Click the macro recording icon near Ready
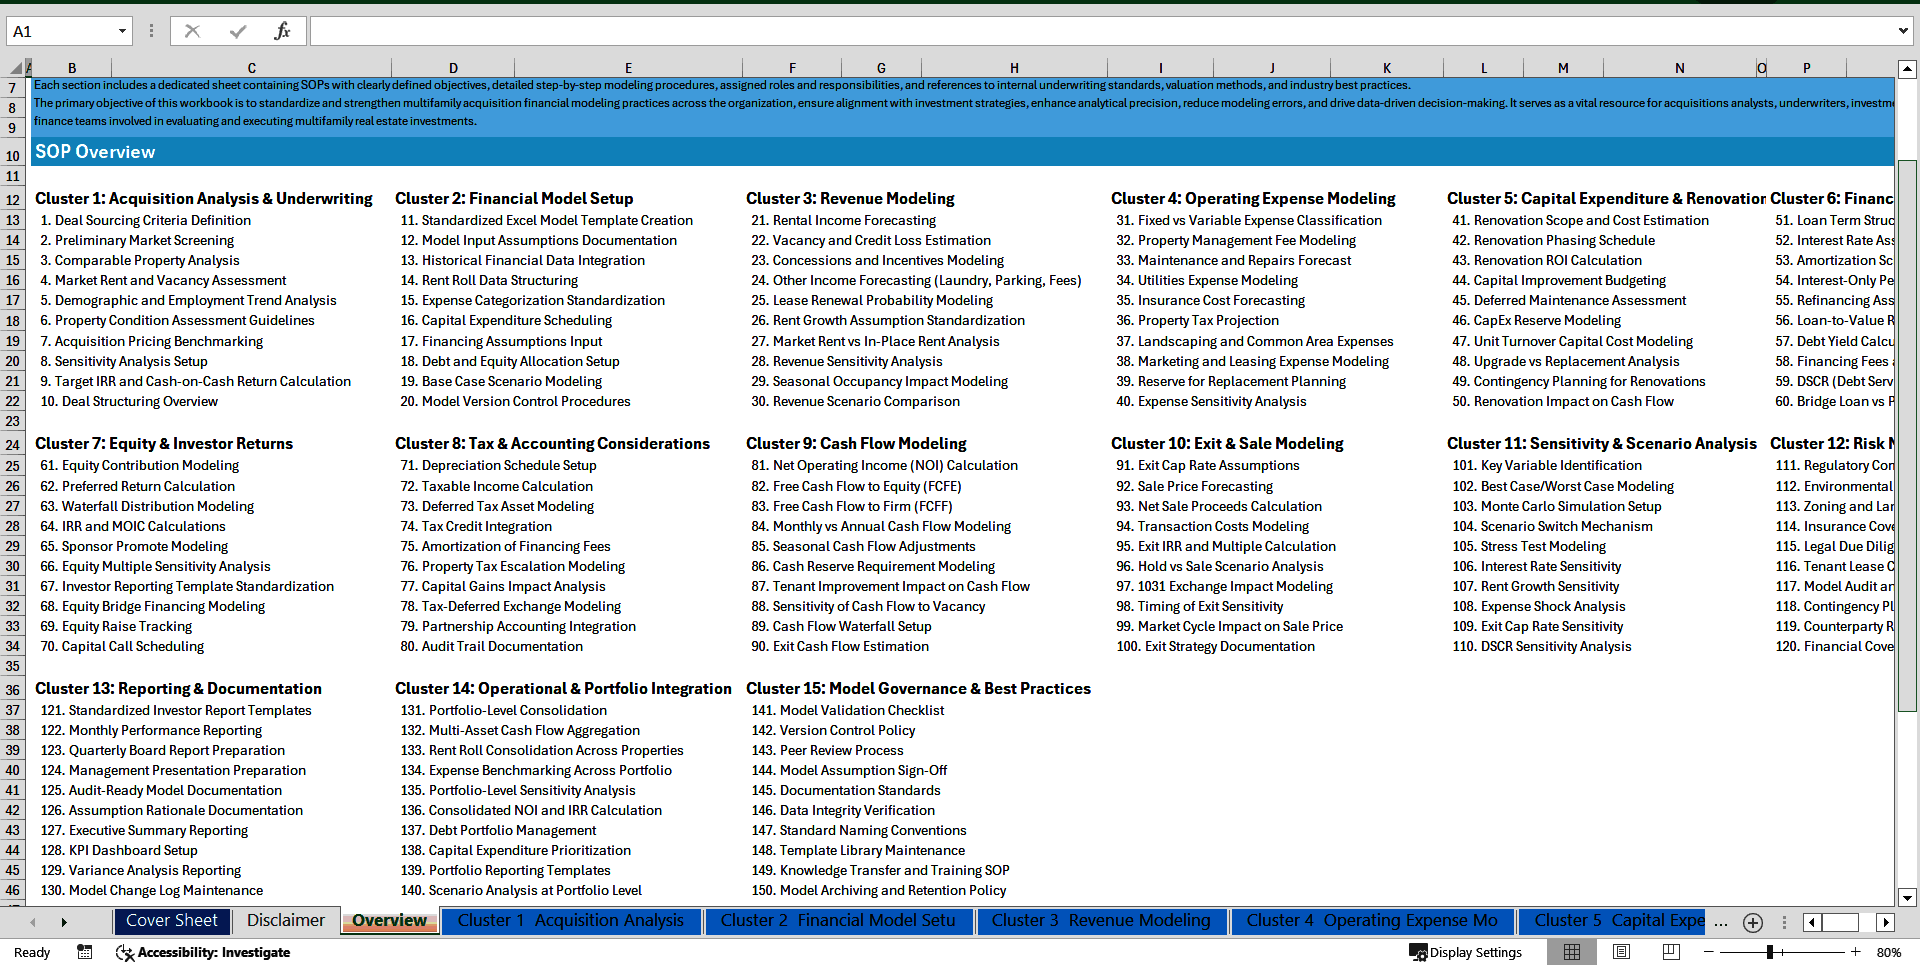 tap(84, 952)
